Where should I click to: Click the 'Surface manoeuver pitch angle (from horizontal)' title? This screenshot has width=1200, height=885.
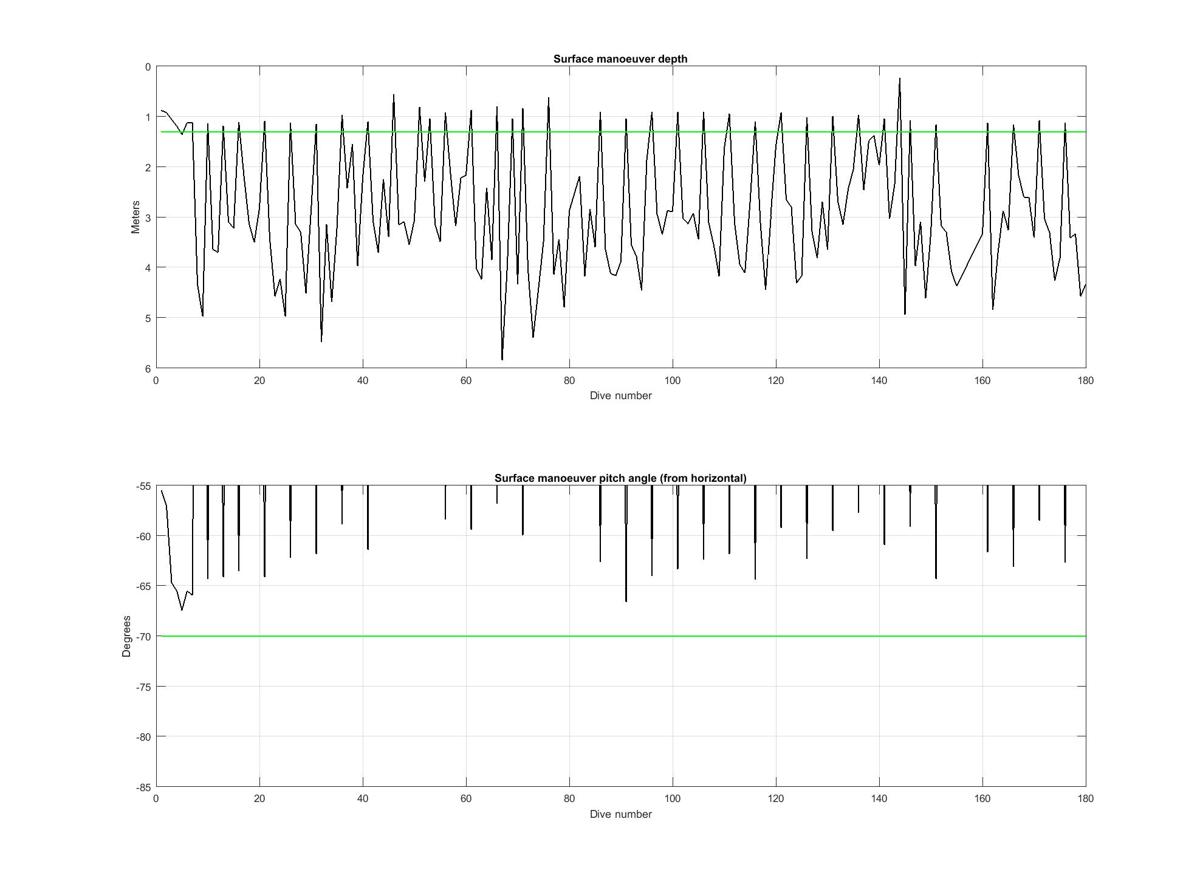pyautogui.click(x=620, y=478)
